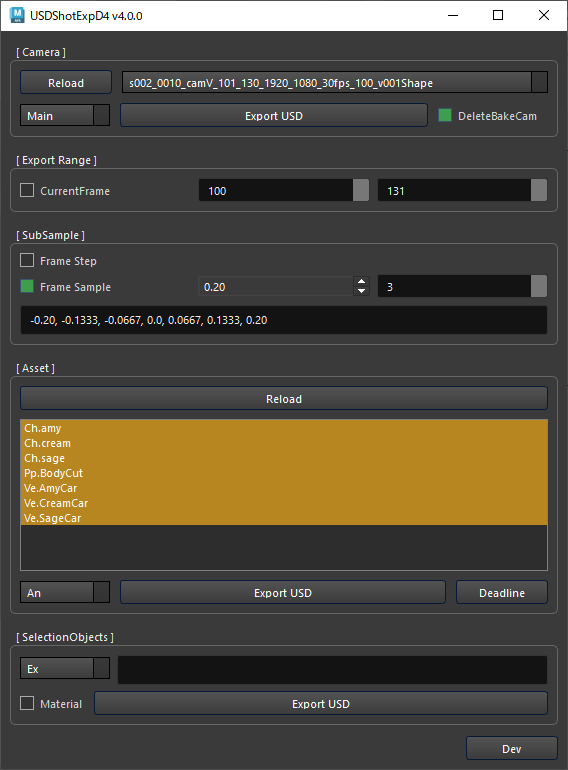Check the Frame Step option

tap(27, 260)
